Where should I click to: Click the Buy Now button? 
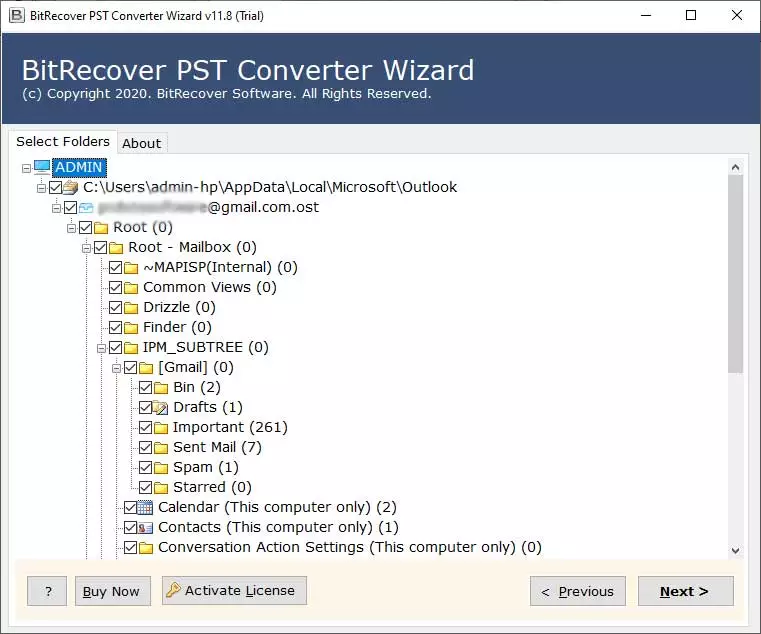[113, 591]
